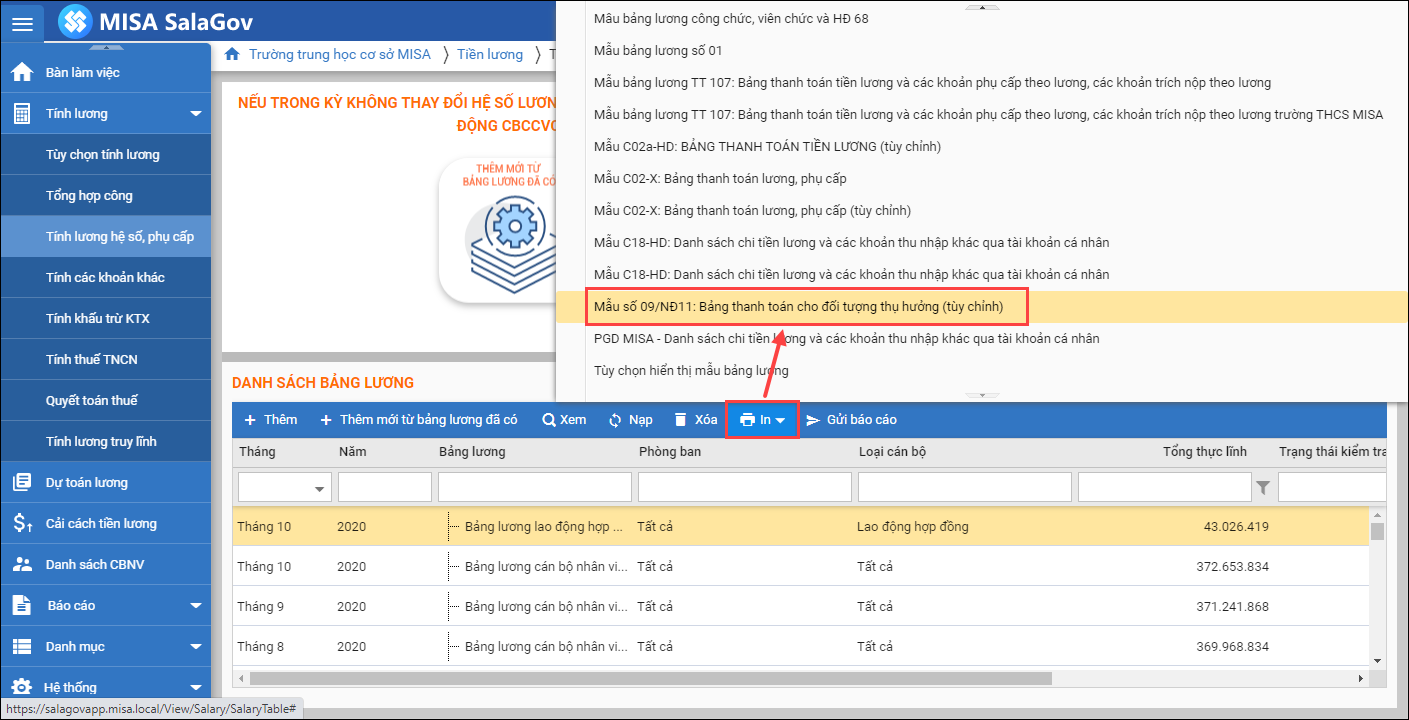Click the MISA SalaGov logo icon
Viewport: 1409px width, 720px height.
coord(74,21)
